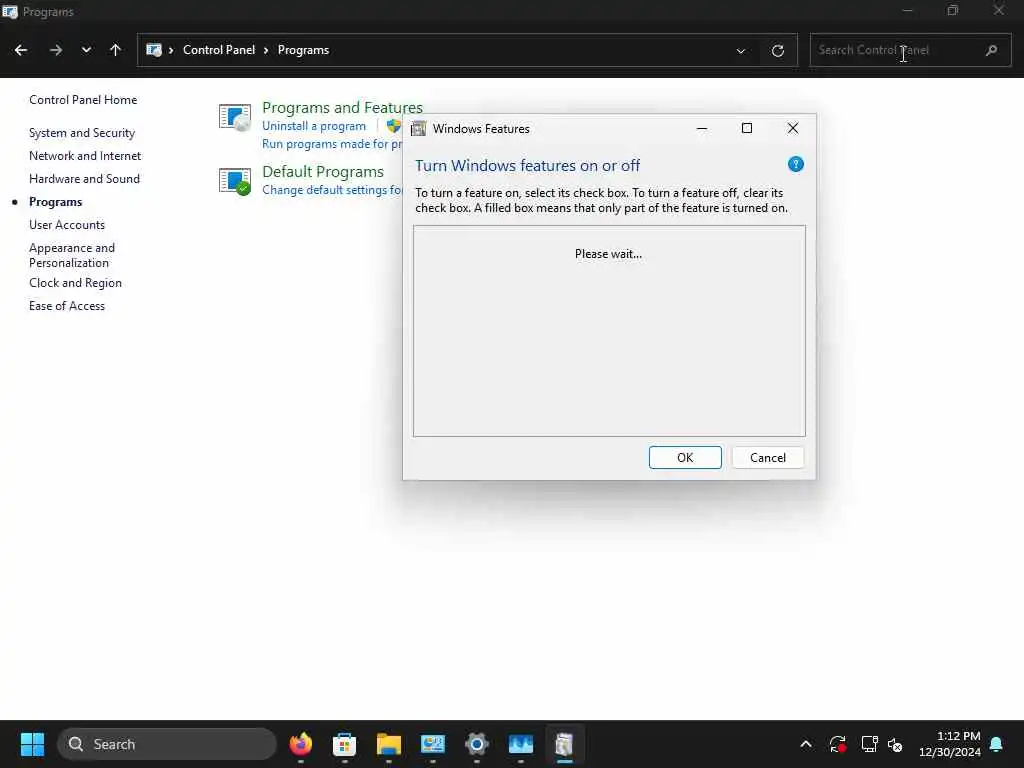
Task: Open Clock and Region category
Action: 75,283
